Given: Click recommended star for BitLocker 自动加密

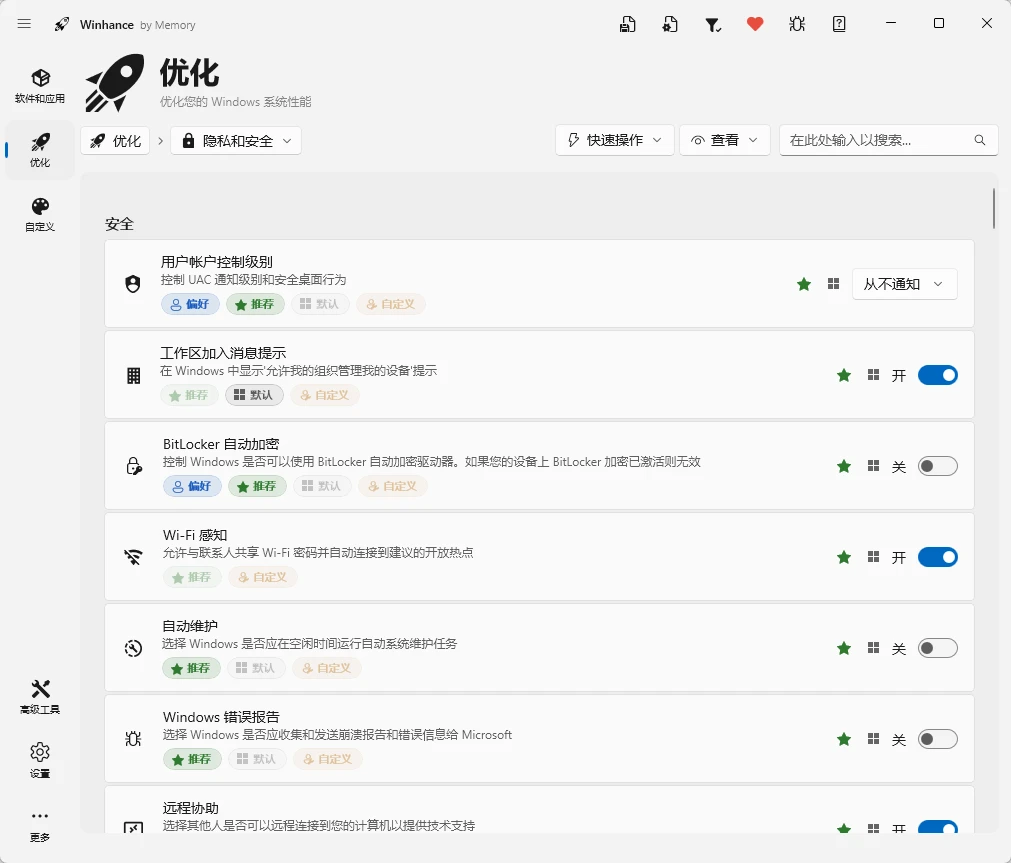Looking at the screenshot, I should coord(843,466).
